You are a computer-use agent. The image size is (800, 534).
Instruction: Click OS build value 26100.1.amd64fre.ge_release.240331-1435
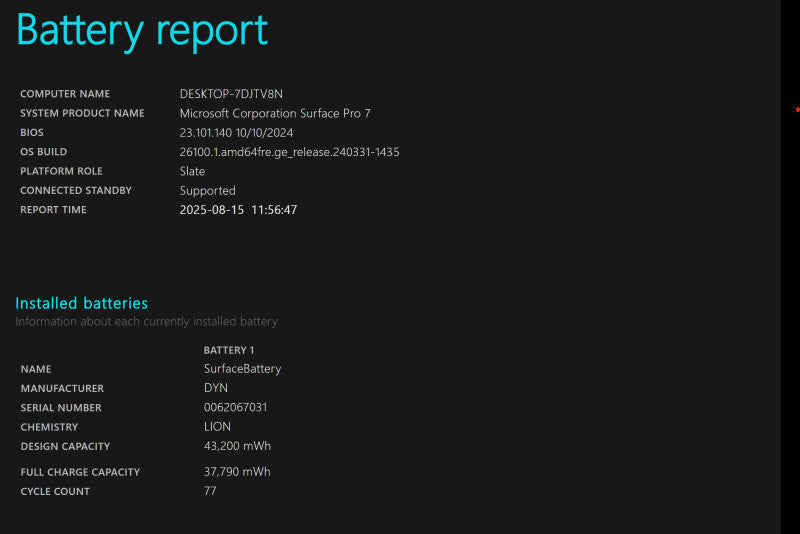pos(289,152)
